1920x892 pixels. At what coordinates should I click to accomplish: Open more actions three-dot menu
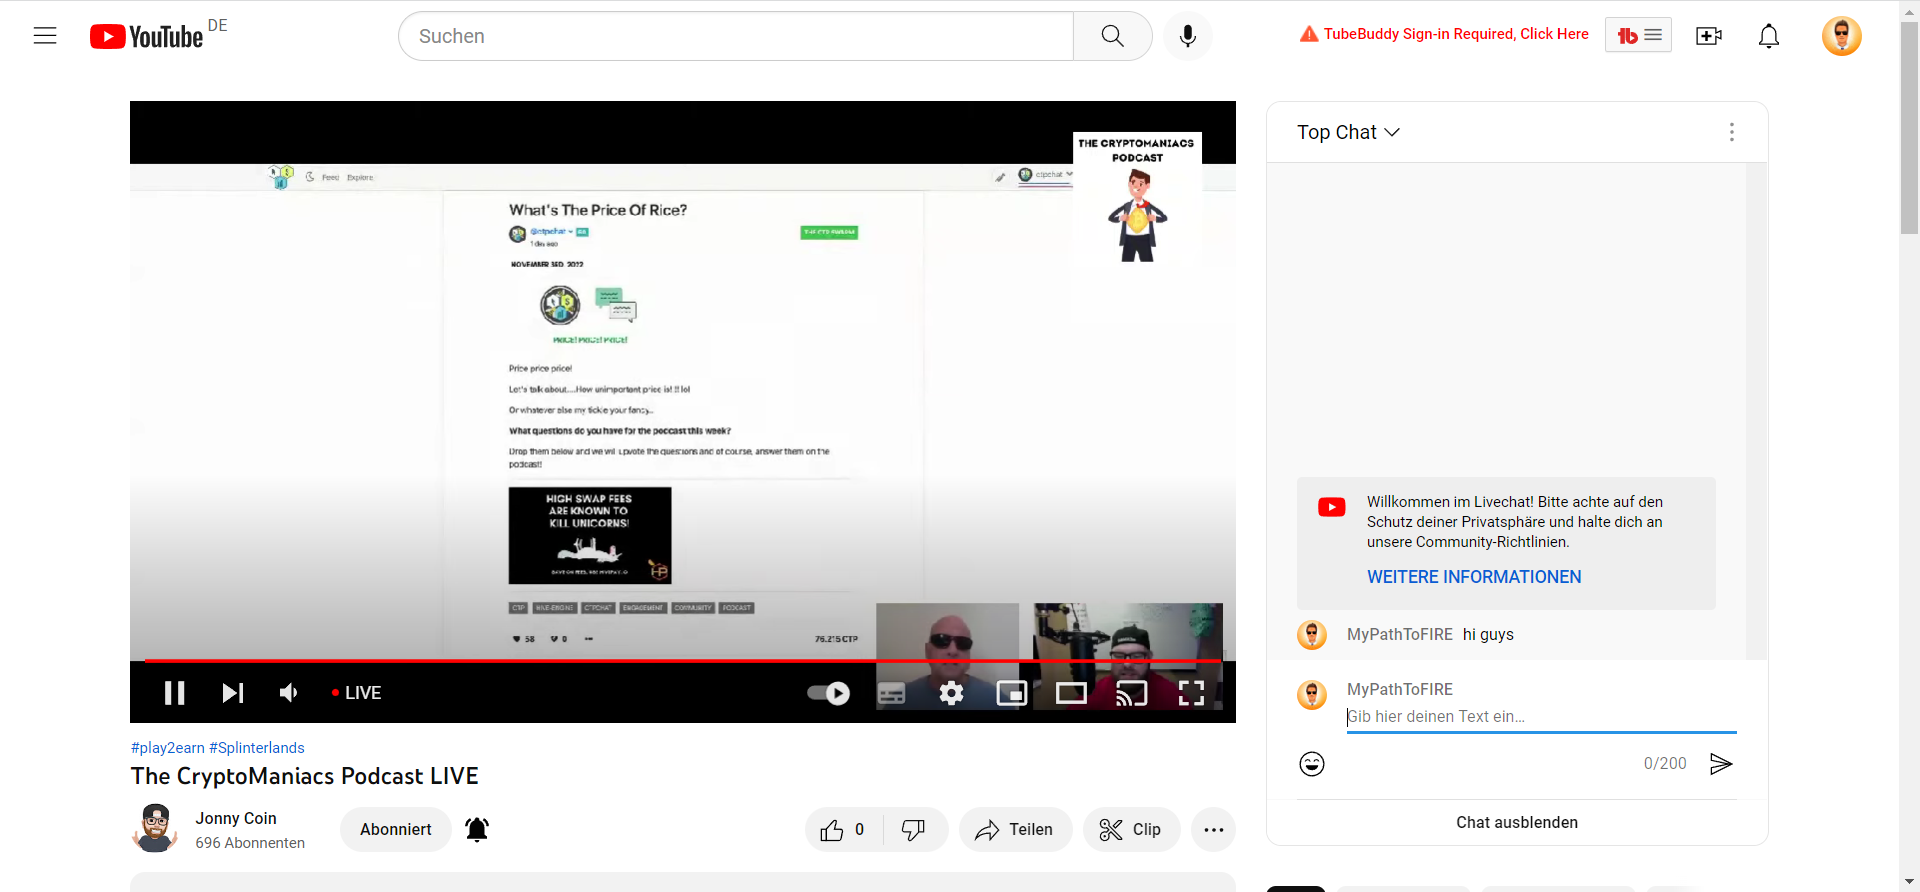[1214, 830]
